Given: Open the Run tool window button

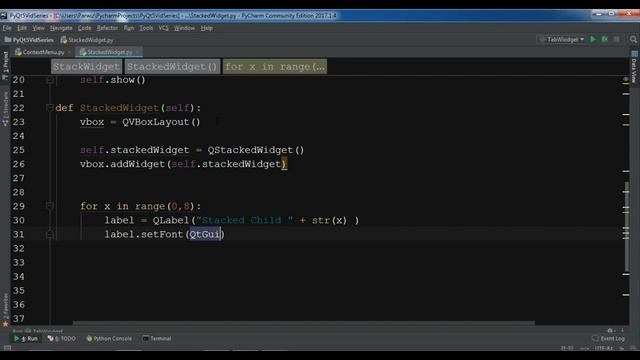Looking at the screenshot, I should click(26, 339).
